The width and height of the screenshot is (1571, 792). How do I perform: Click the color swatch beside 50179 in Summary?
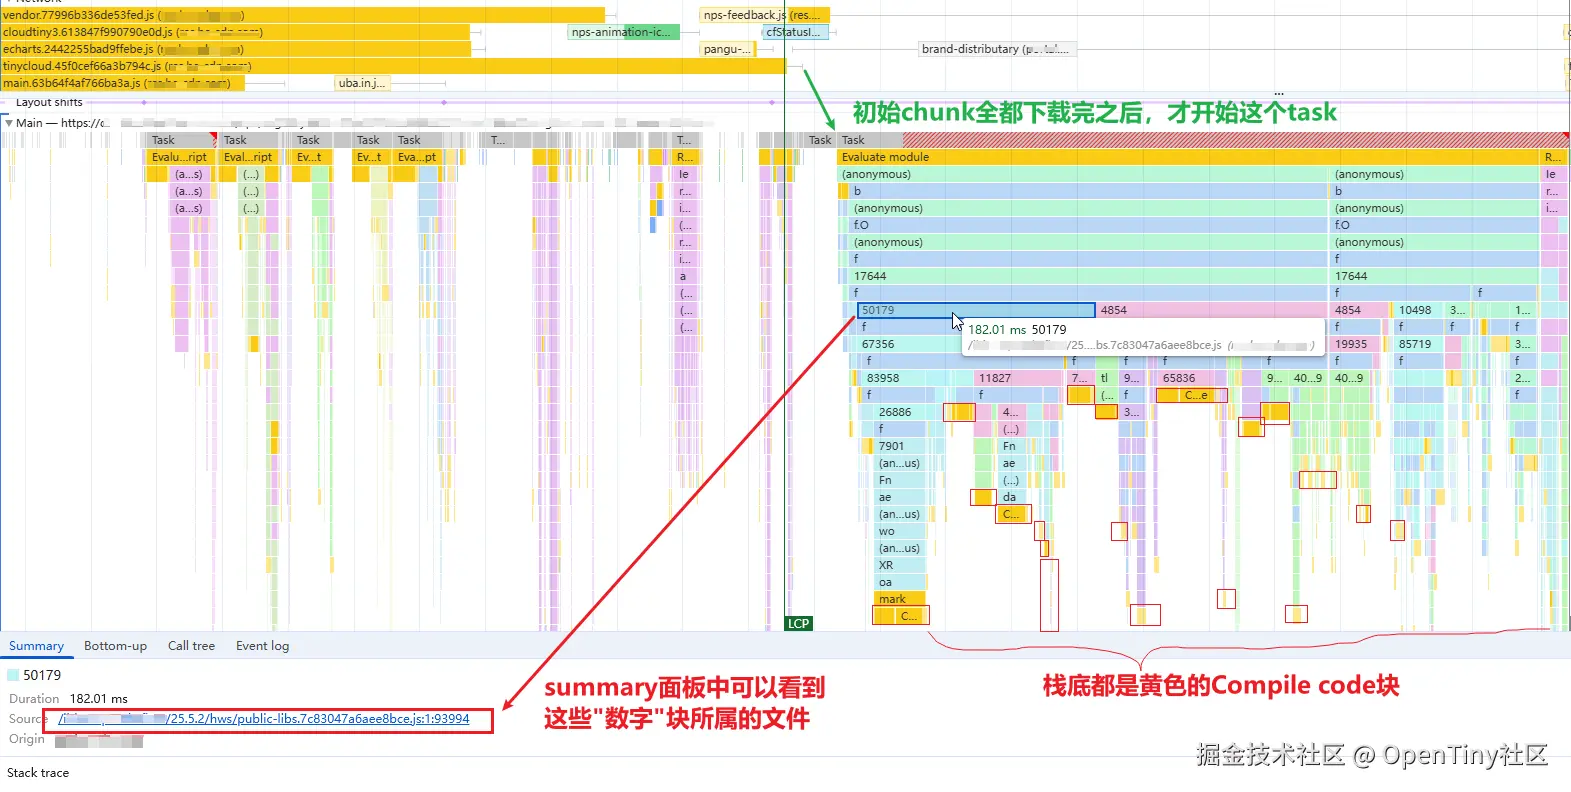(x=13, y=675)
